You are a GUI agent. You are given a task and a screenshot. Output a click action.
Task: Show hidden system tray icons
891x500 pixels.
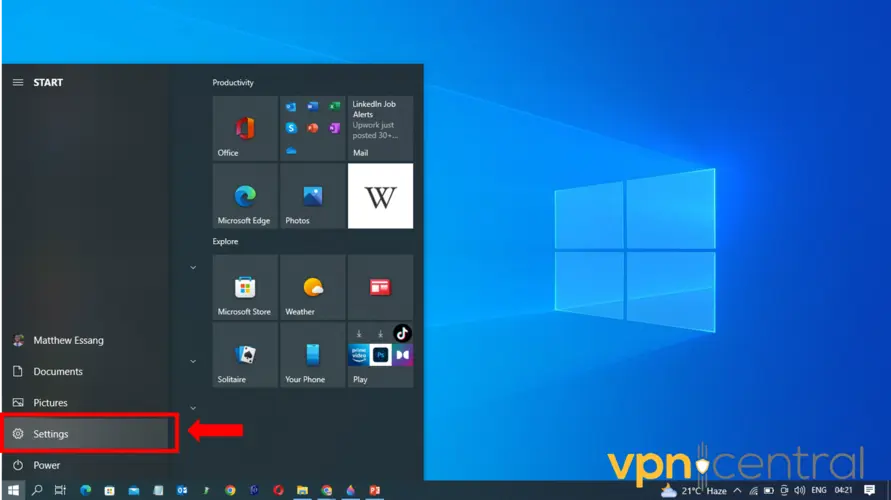738,490
